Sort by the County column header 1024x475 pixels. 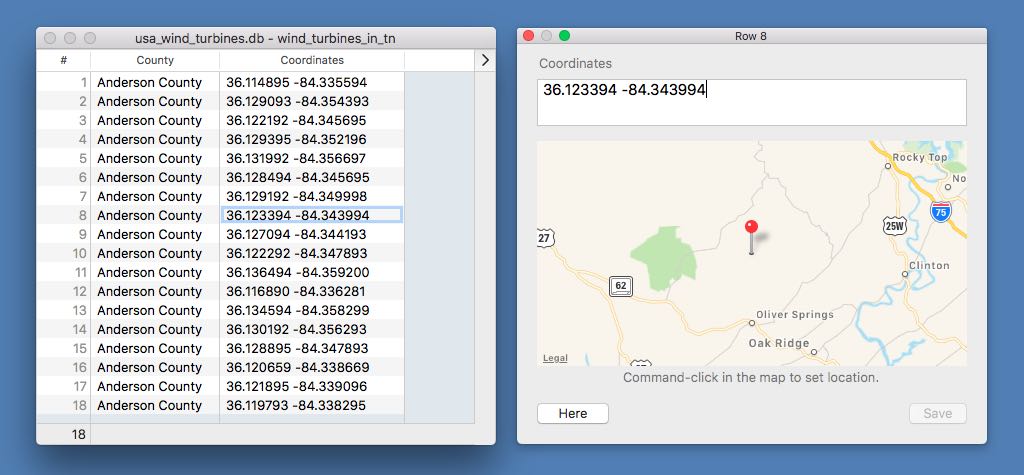(155, 60)
